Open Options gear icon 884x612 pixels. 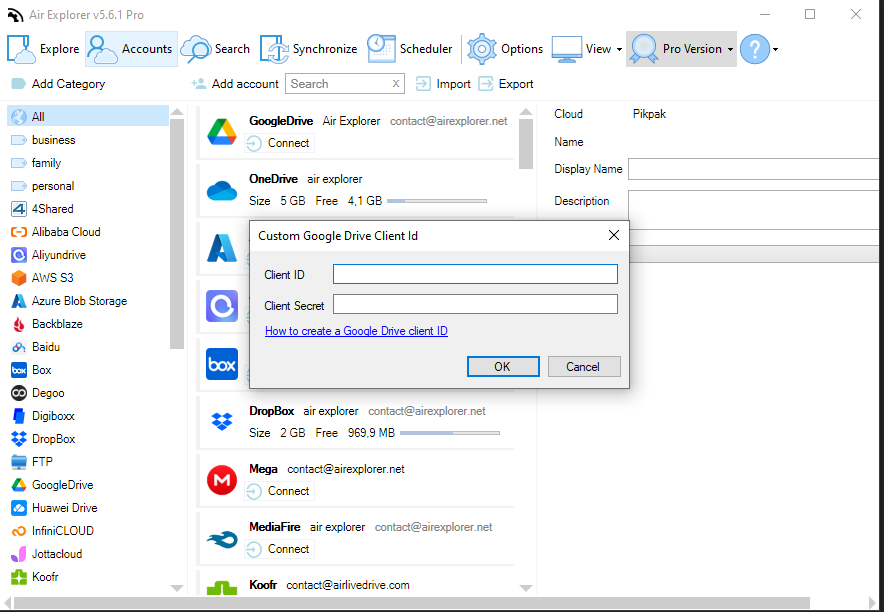point(481,49)
